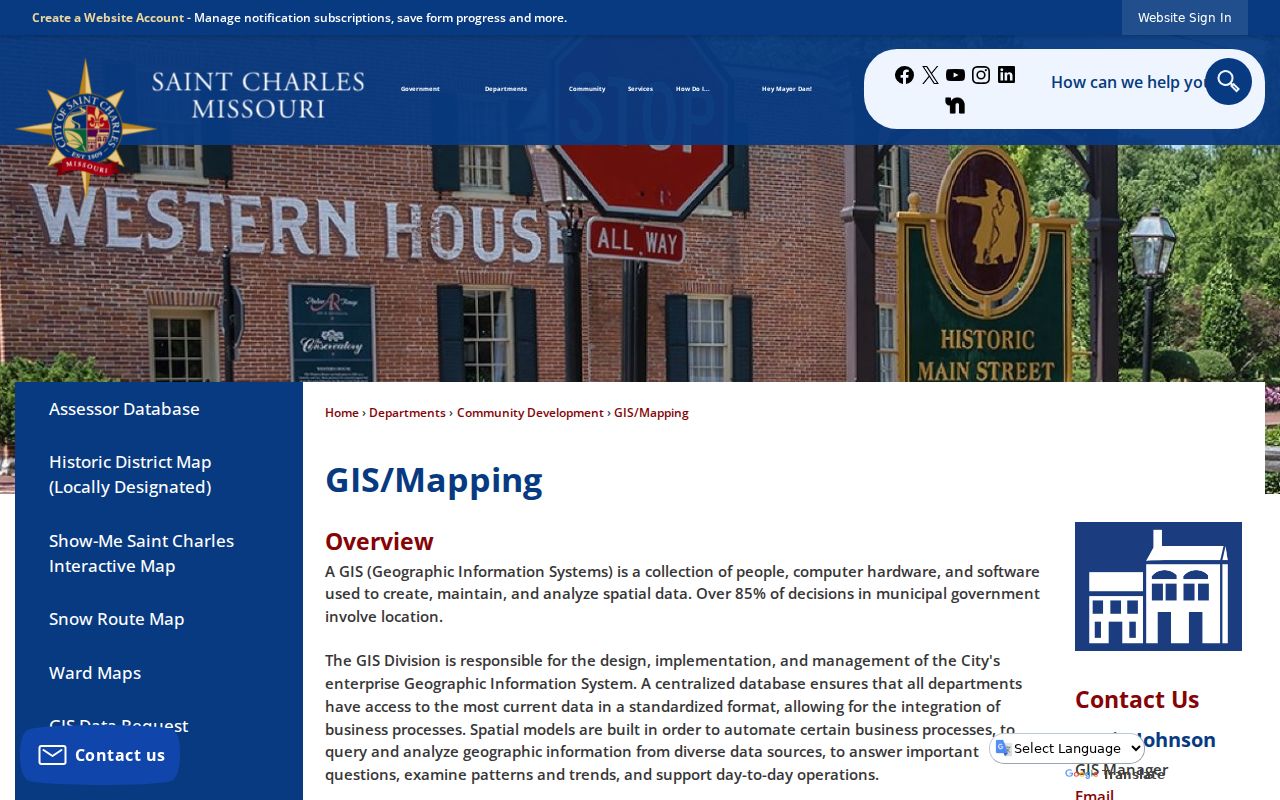Click the Website Sign In button
1280x800 pixels.
click(1185, 18)
